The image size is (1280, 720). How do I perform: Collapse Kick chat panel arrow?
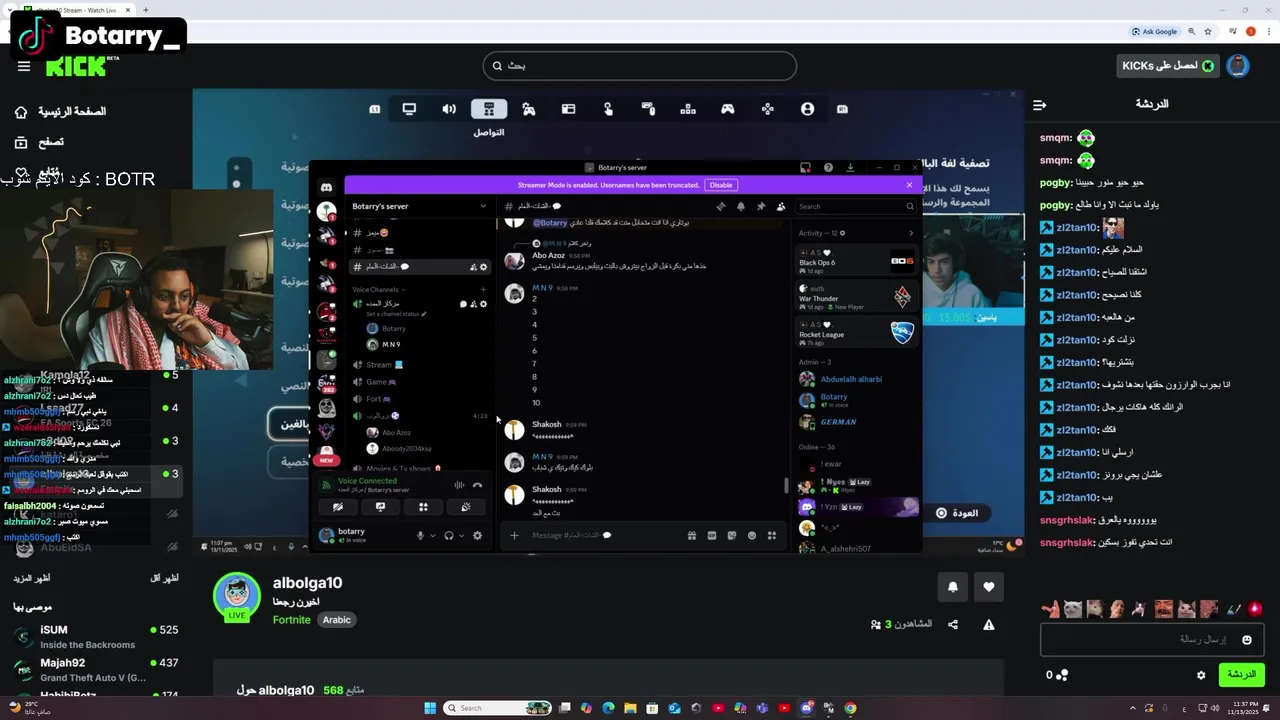pos(1039,104)
